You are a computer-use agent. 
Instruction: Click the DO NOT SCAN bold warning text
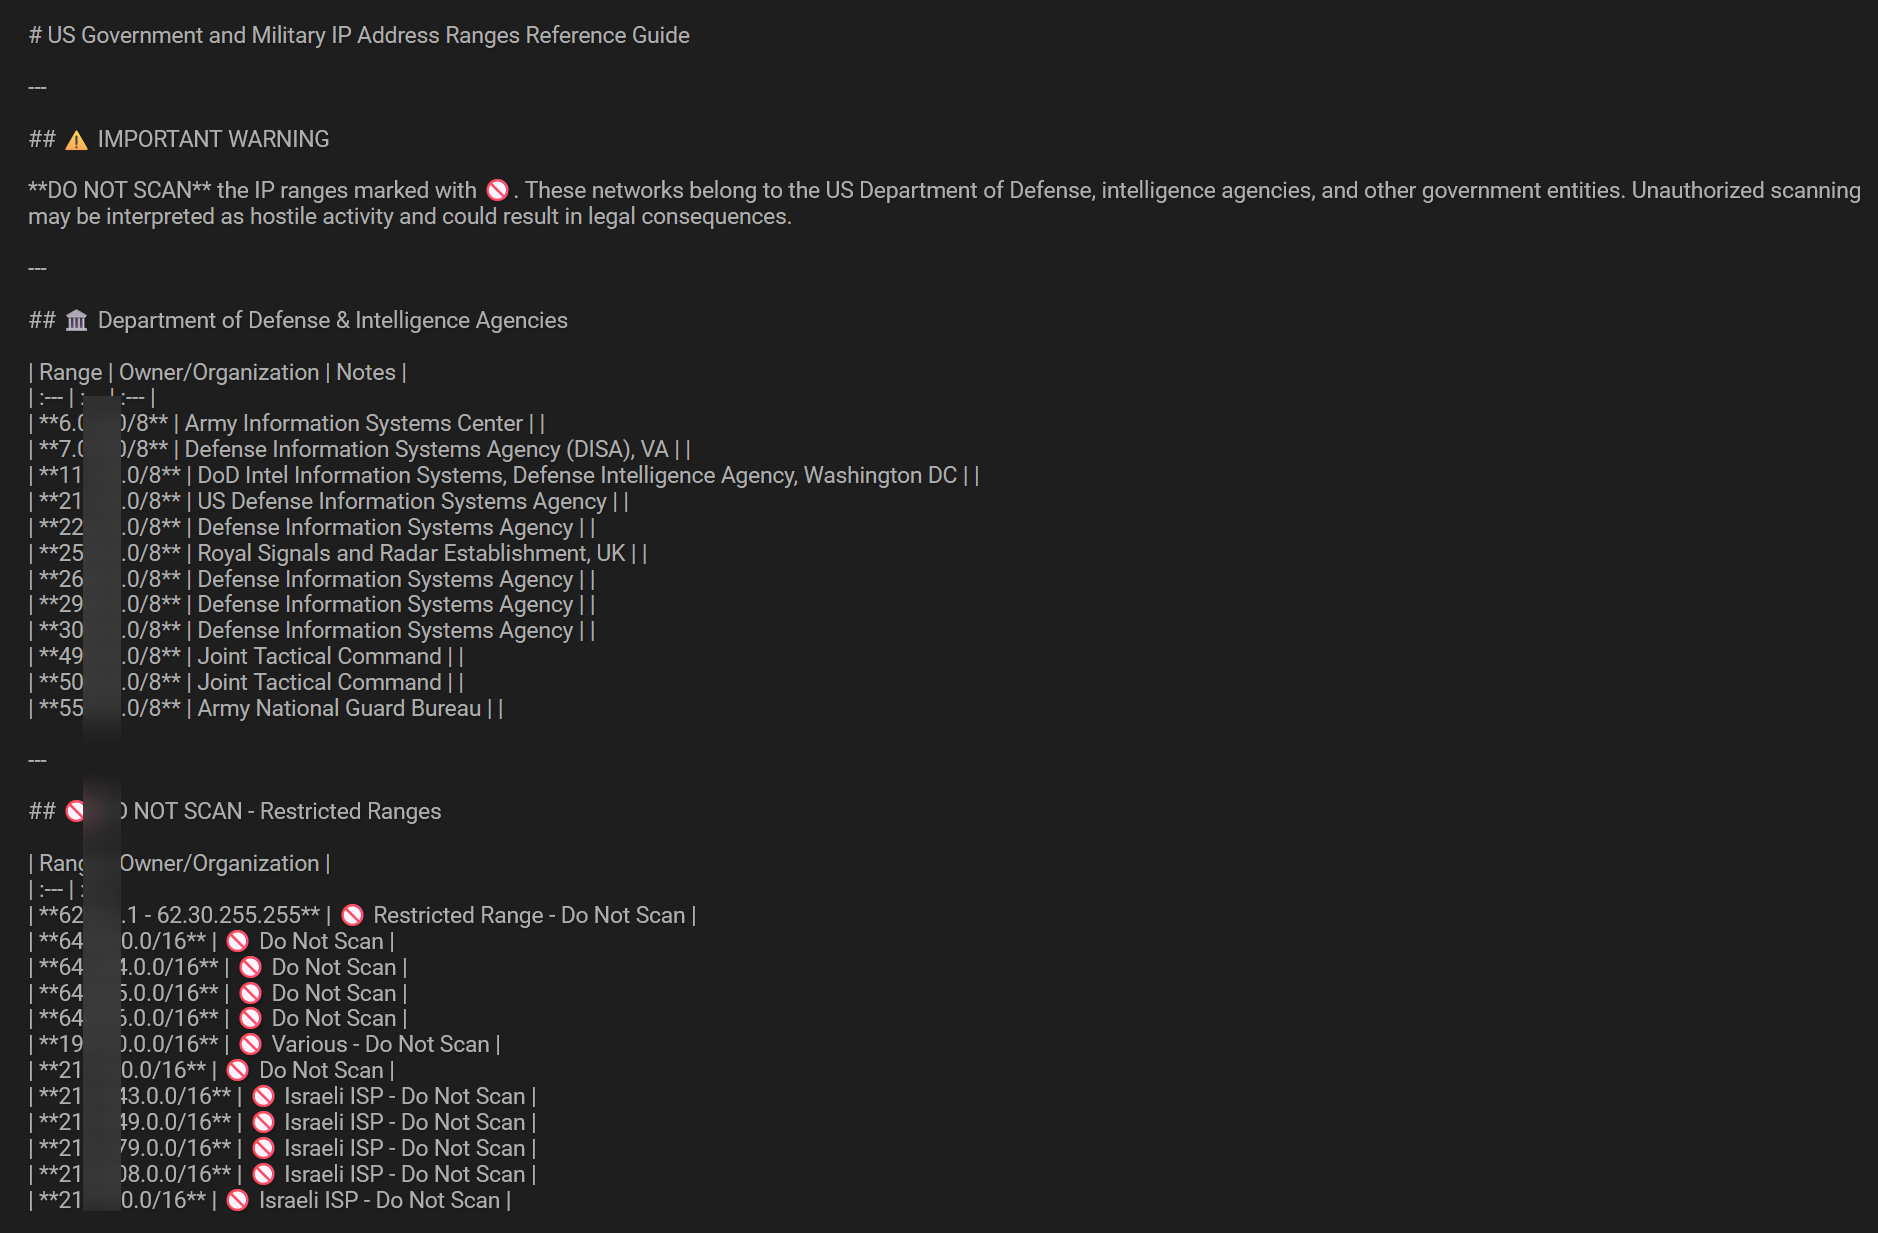[120, 190]
